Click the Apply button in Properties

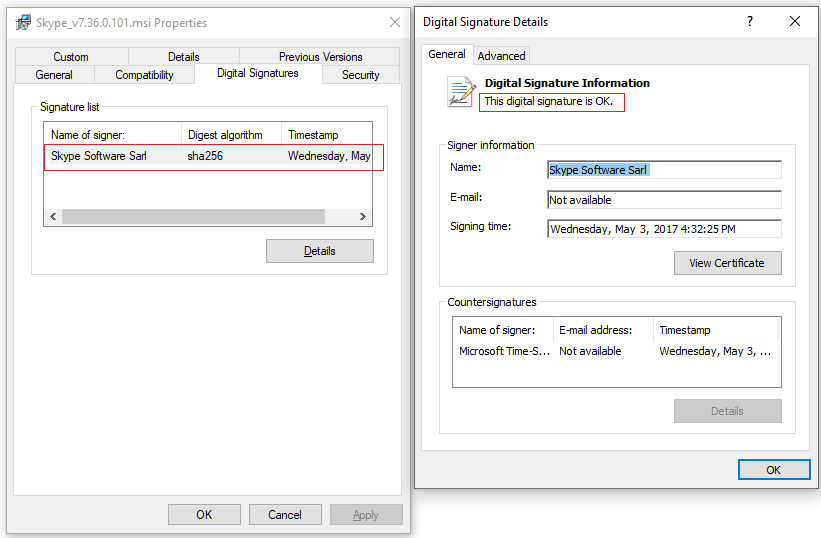pos(366,515)
